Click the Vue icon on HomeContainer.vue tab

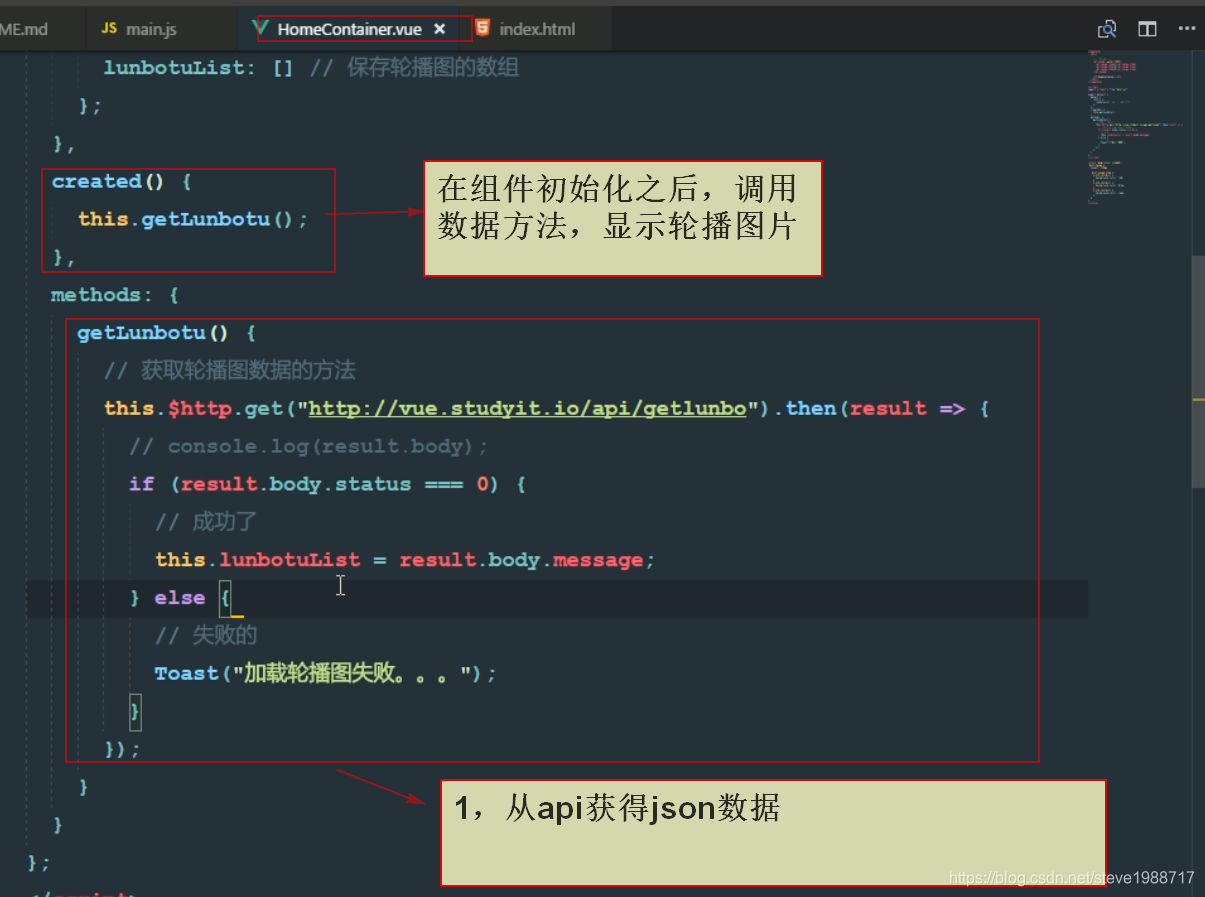[262, 28]
